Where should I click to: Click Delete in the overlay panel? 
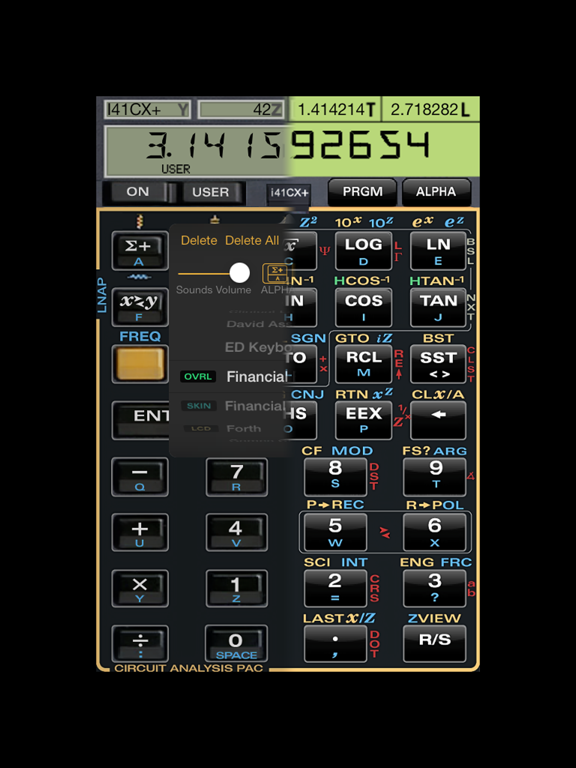(x=199, y=240)
